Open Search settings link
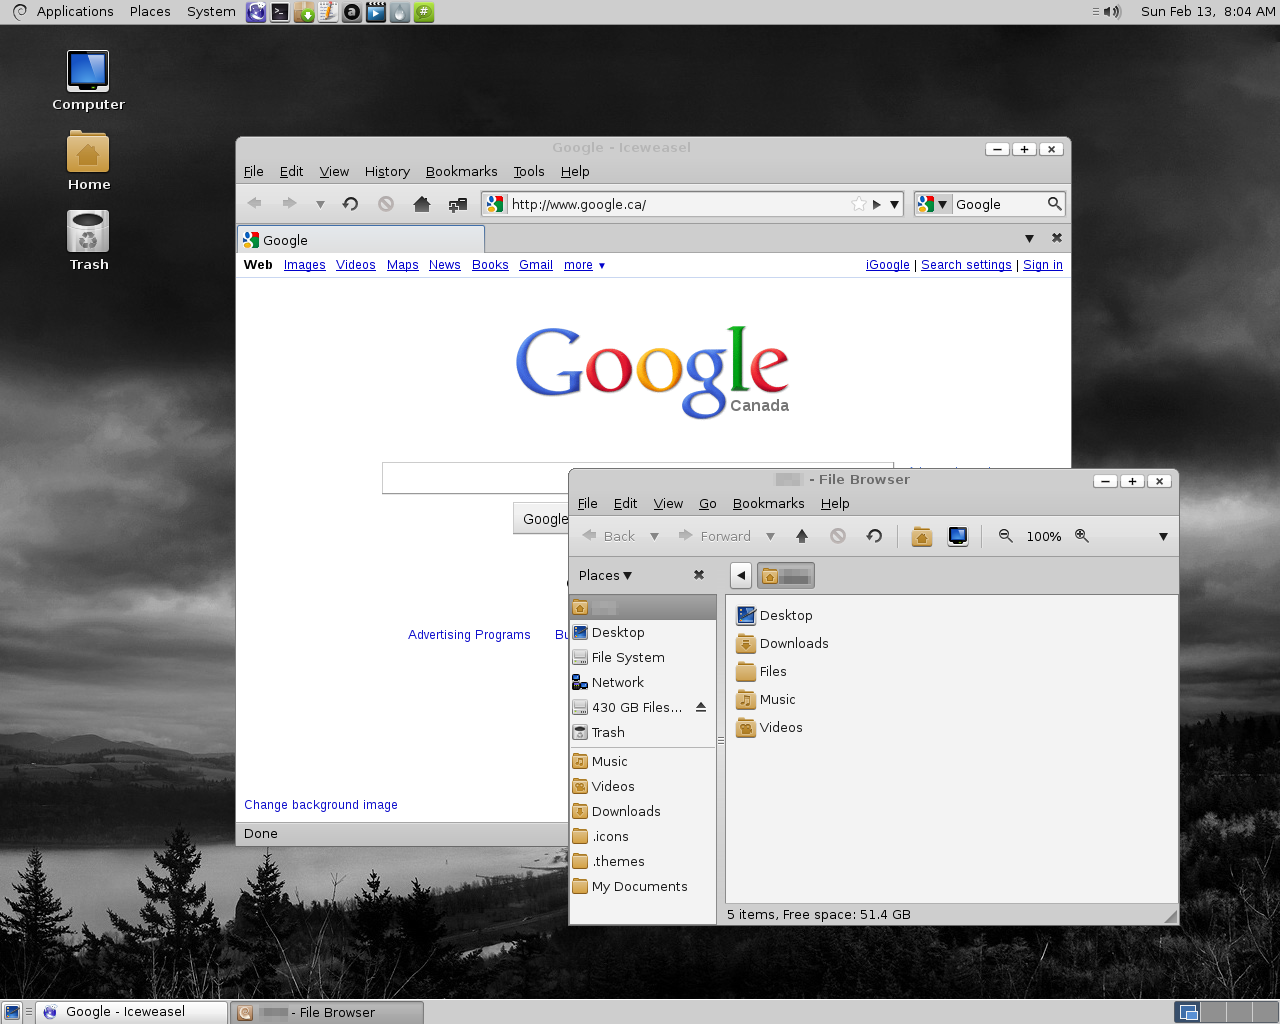Viewport: 1280px width, 1024px height. click(966, 265)
